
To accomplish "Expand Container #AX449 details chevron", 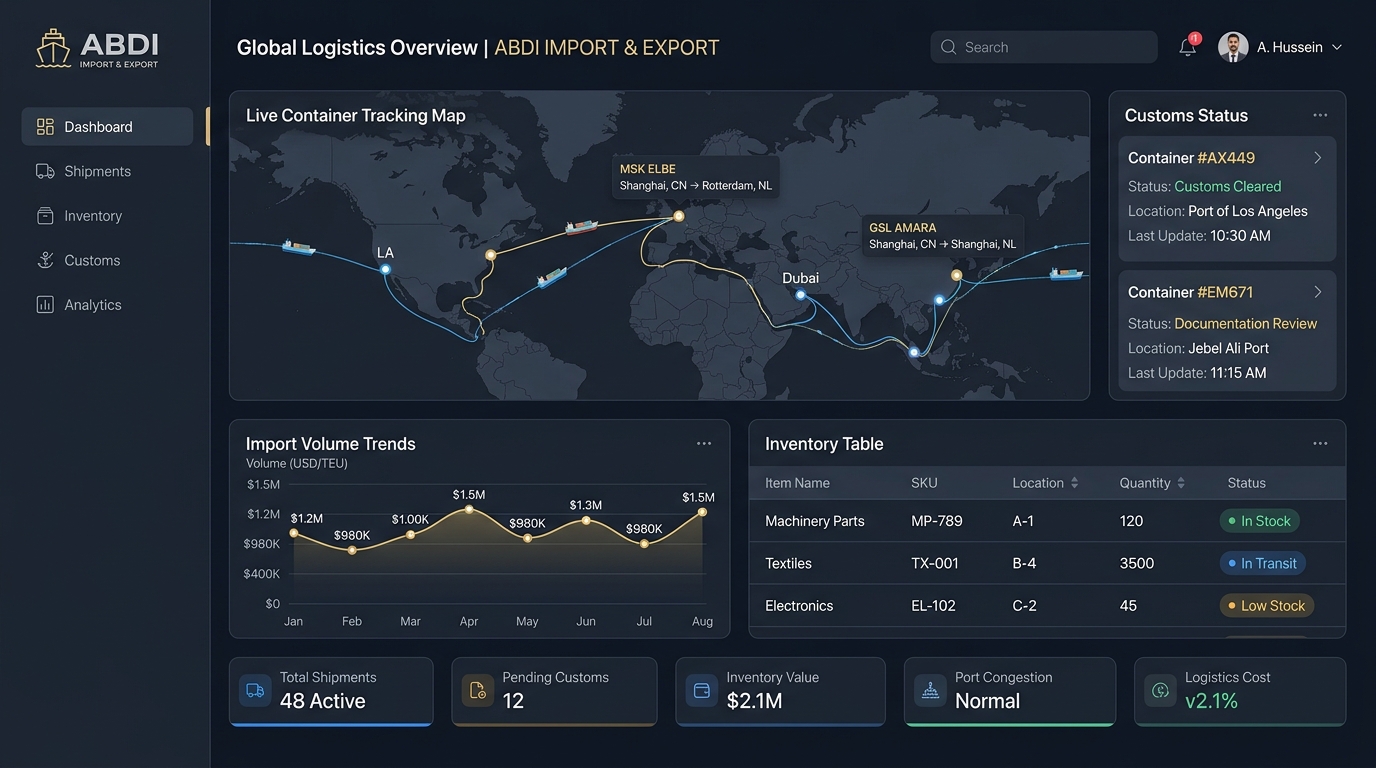I will tap(1318, 158).
